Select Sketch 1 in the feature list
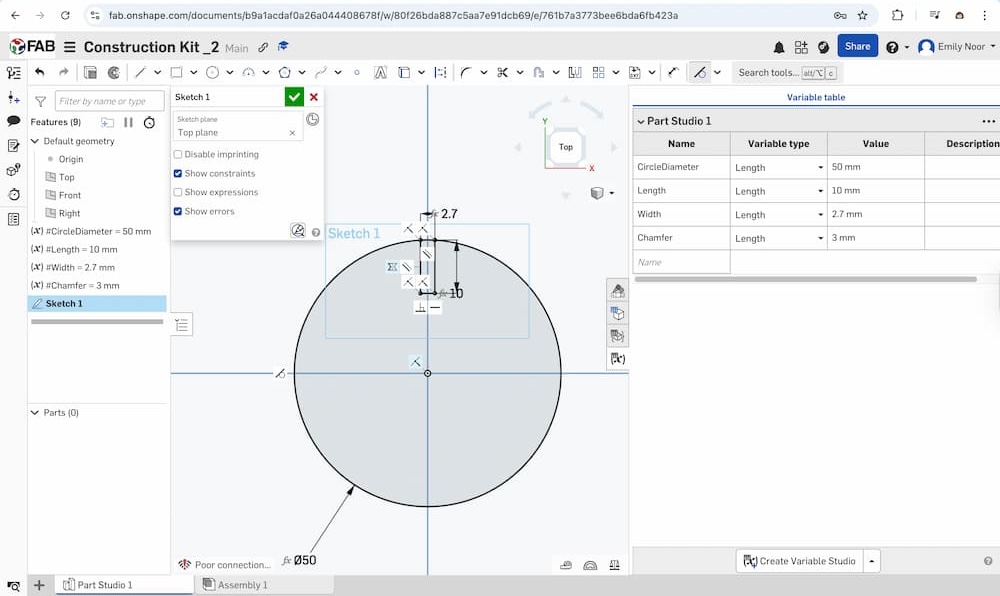The height and width of the screenshot is (596, 1000). coord(98,303)
